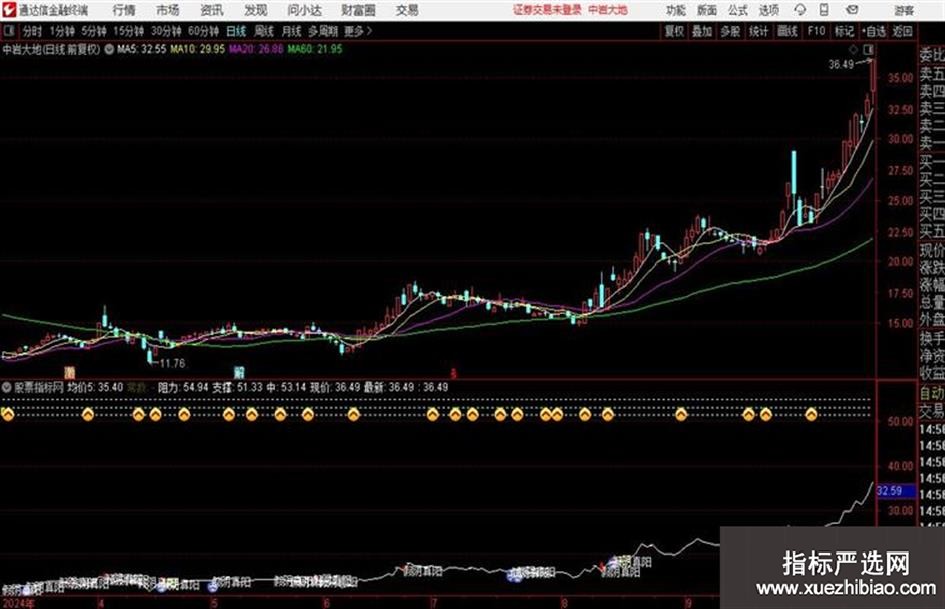
Task: Switch to the 分时 period tab
Action: click(32, 31)
